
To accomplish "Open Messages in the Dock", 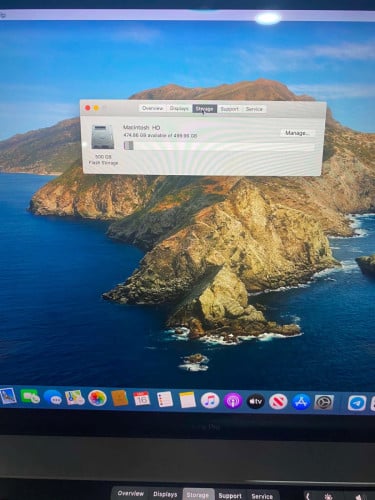I will click(53, 398).
